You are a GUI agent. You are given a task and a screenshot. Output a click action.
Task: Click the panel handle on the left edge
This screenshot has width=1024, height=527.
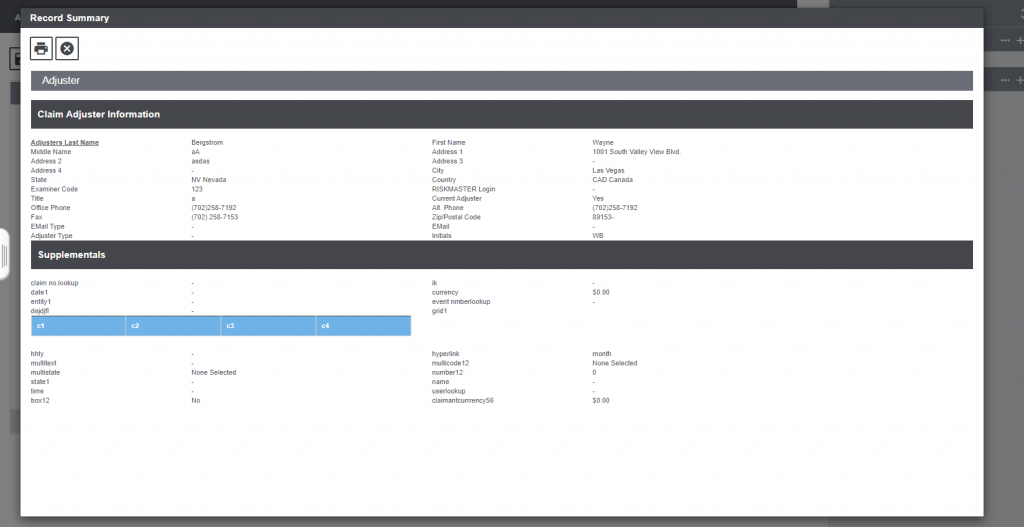4,255
